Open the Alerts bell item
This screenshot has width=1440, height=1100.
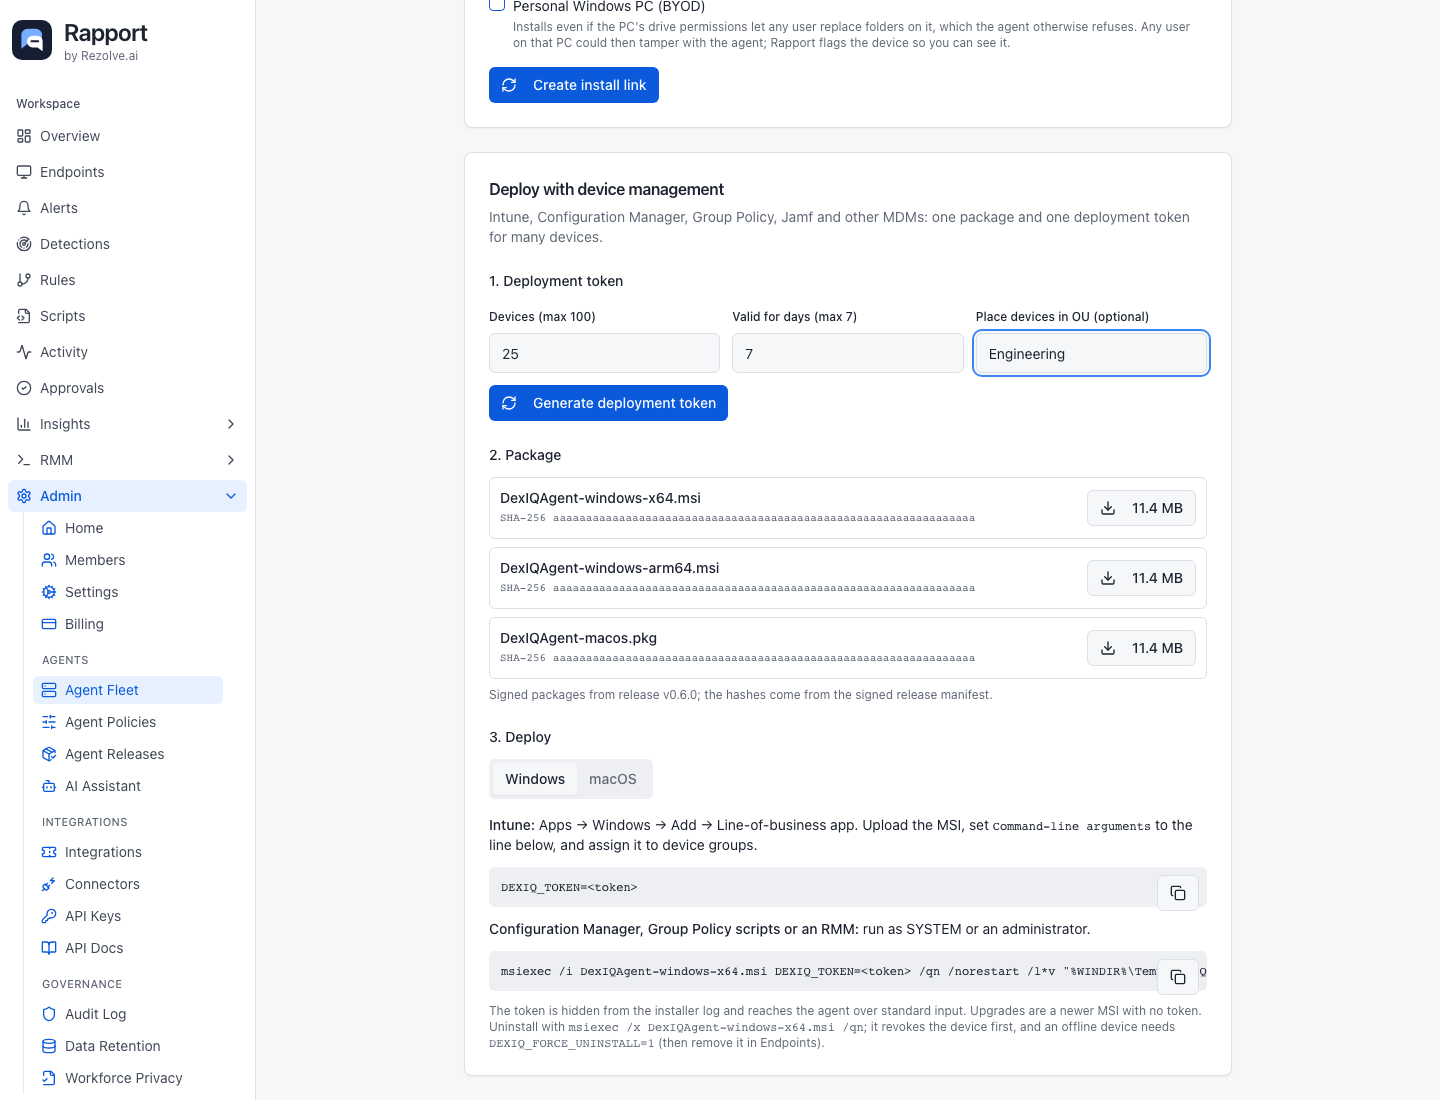pos(127,208)
